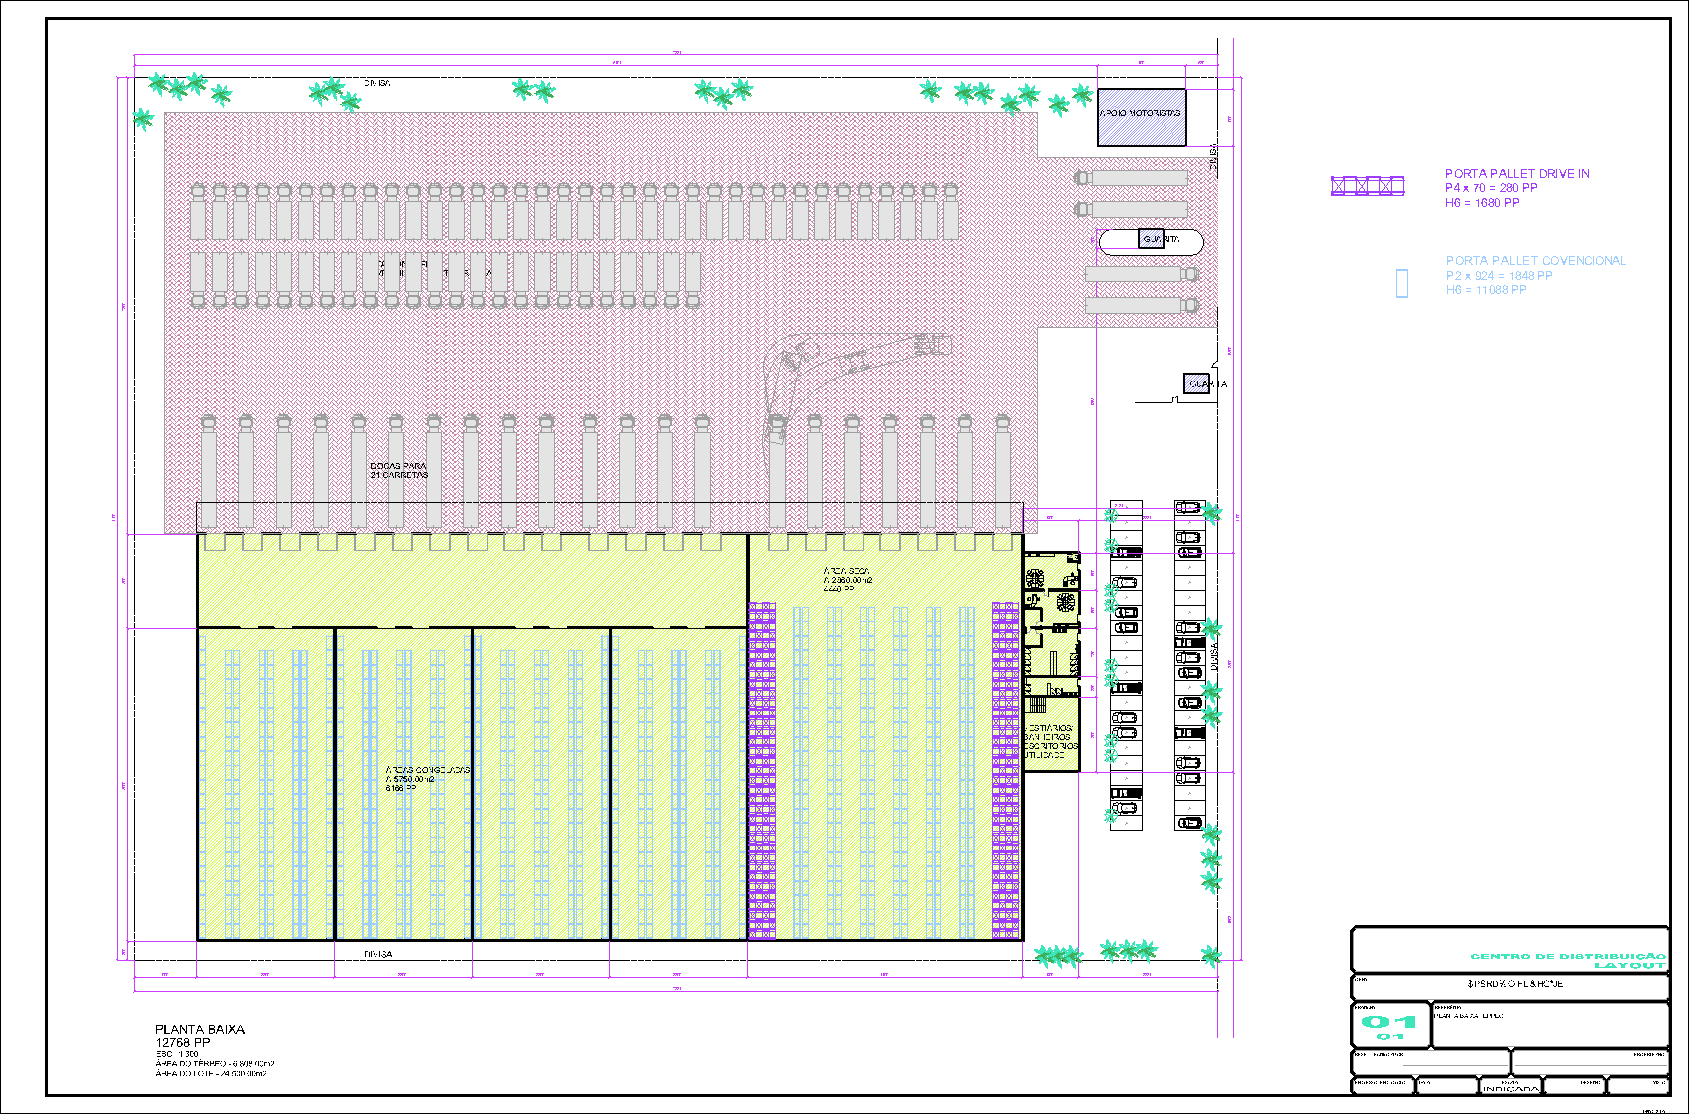Click the Guarita booth between truck lanes
This screenshot has width=1689, height=1114.
(x=1152, y=240)
